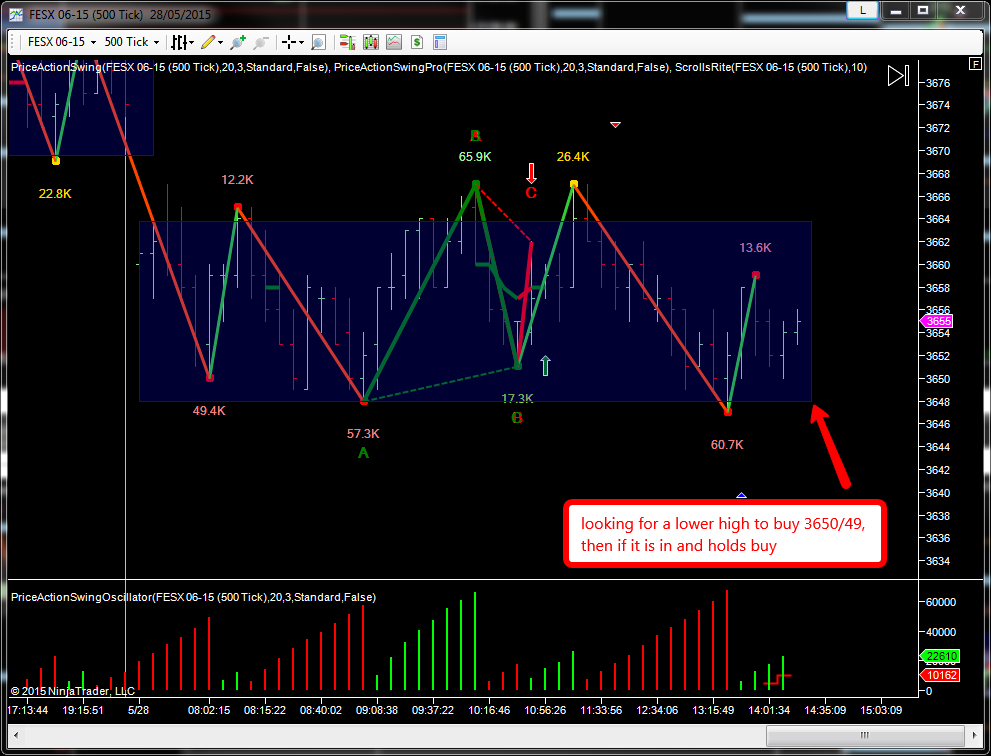Click the 3634 price axis label
The width and height of the screenshot is (991, 756).
[938, 561]
